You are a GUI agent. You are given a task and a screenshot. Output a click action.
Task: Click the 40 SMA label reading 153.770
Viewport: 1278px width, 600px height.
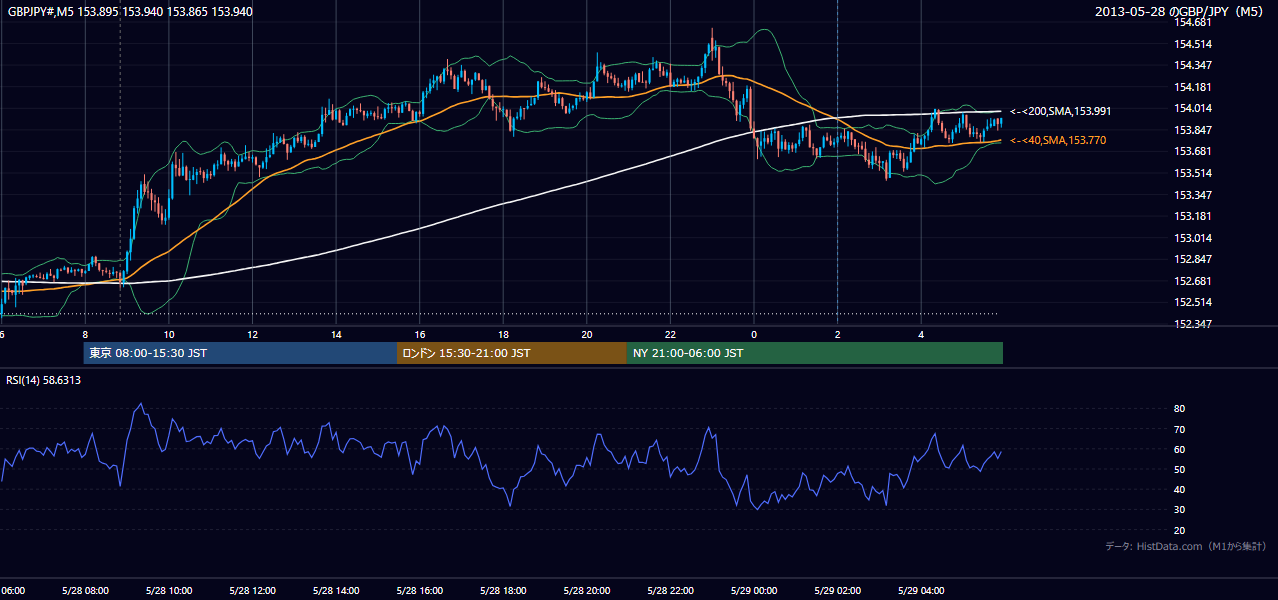point(1058,141)
